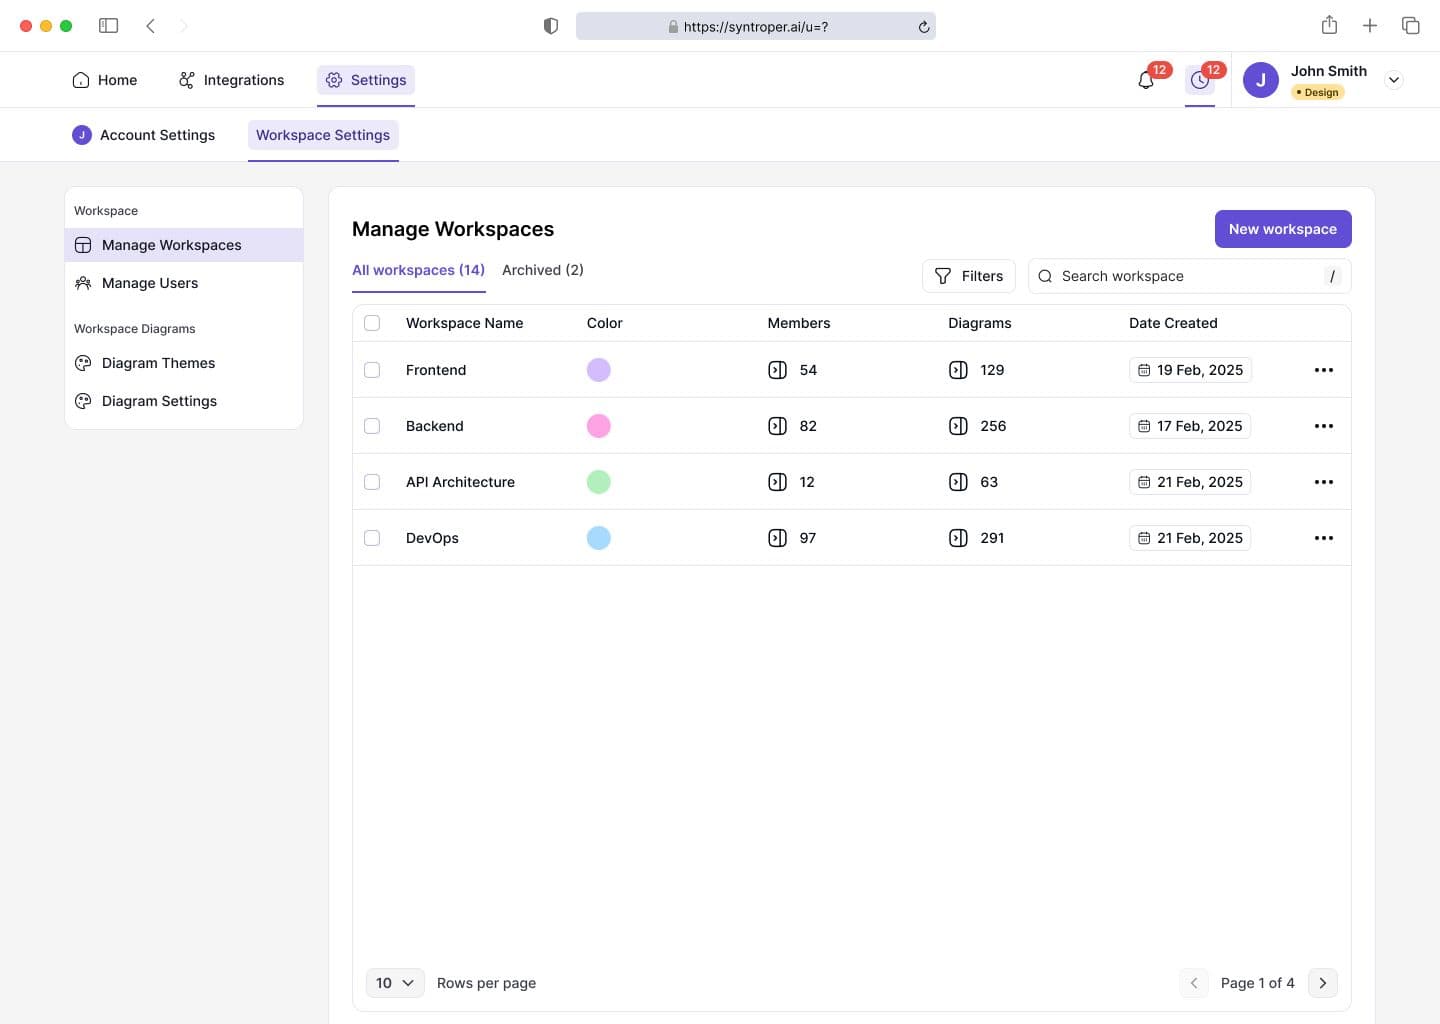
Task: Click the notifications bell icon
Action: tap(1146, 80)
